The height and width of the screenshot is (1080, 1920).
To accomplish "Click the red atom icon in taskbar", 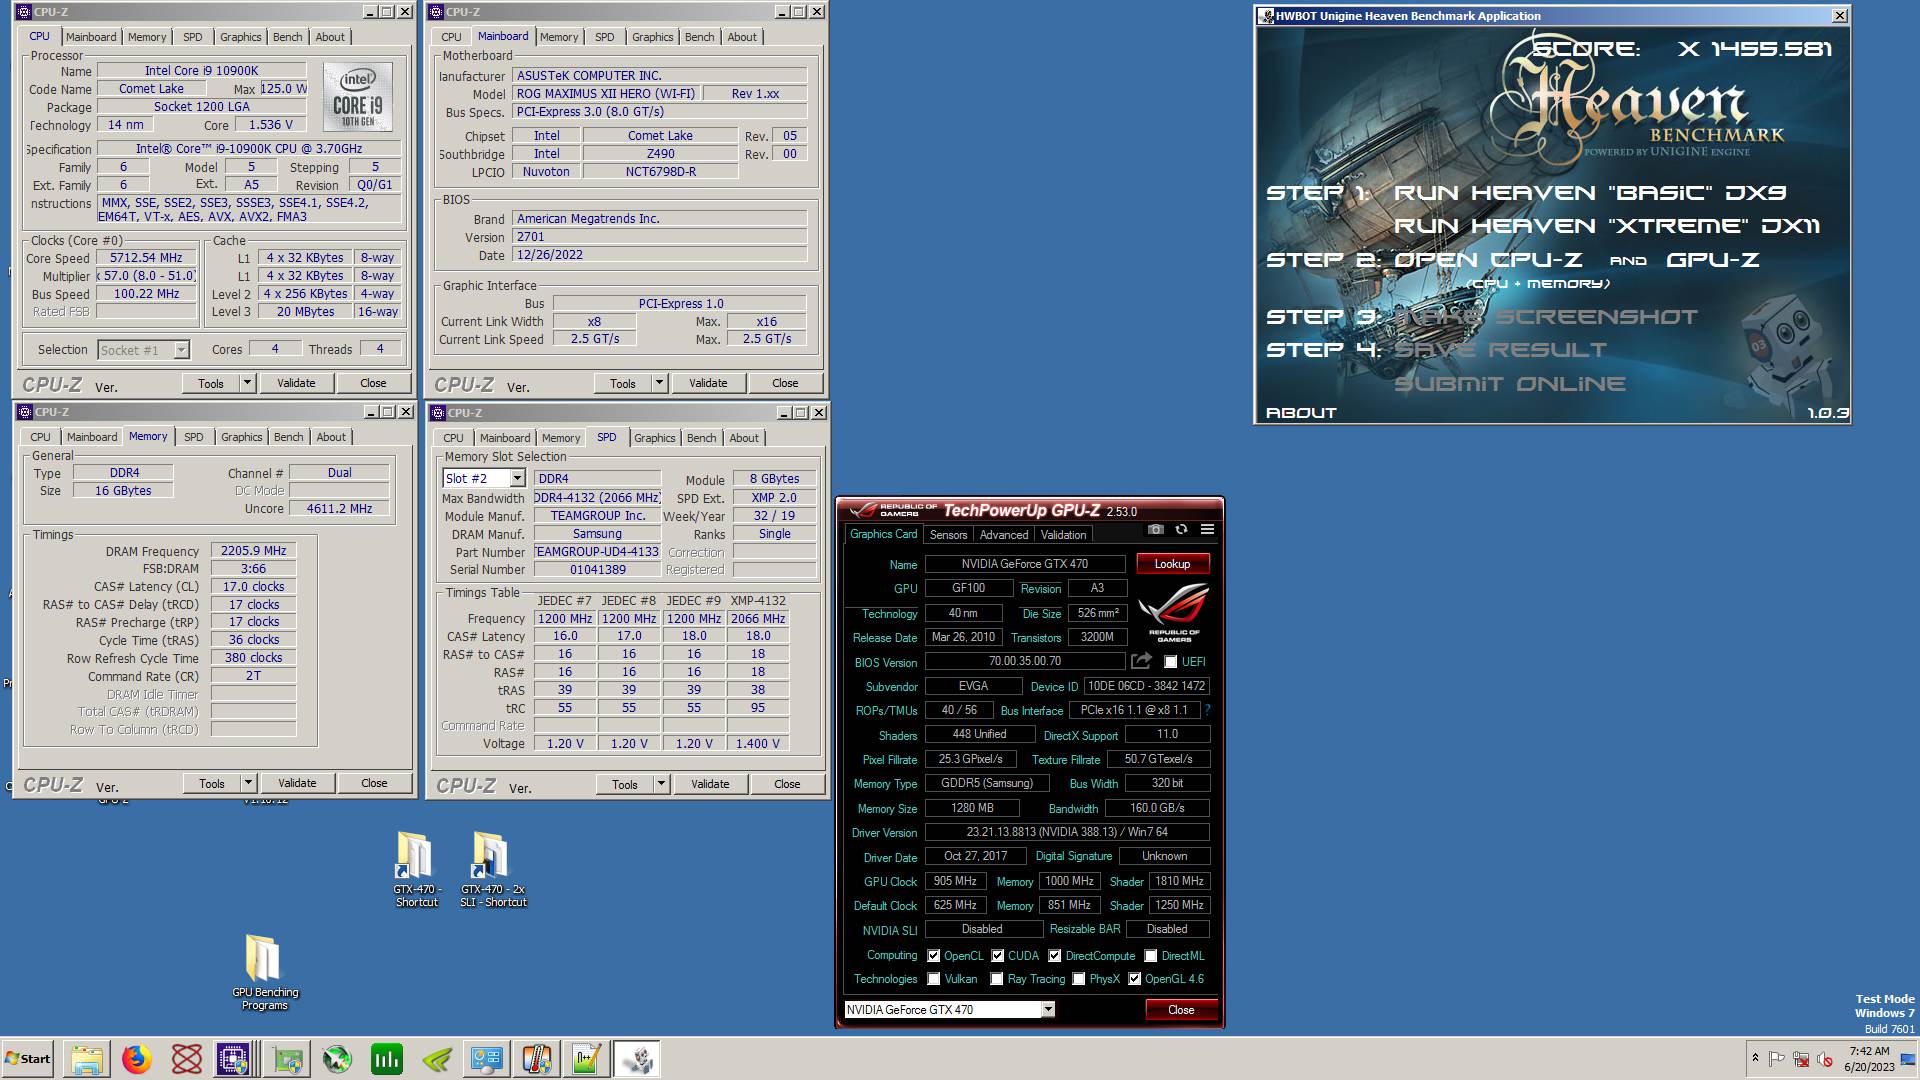I will coord(186,1059).
